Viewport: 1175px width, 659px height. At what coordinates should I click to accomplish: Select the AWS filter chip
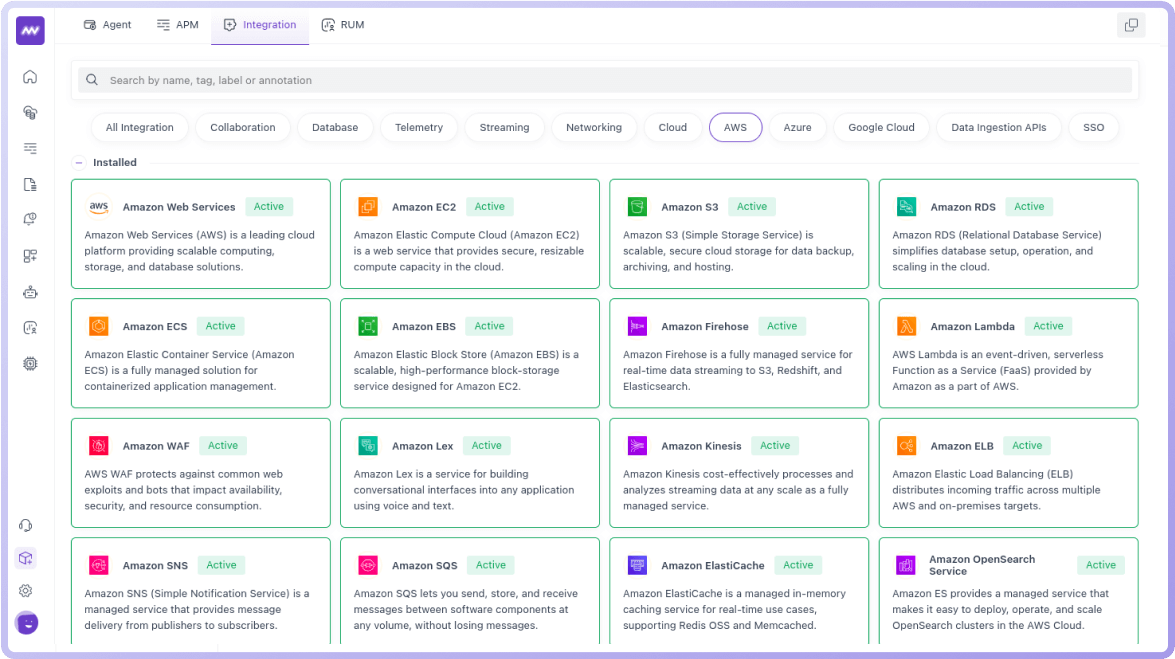tap(735, 127)
